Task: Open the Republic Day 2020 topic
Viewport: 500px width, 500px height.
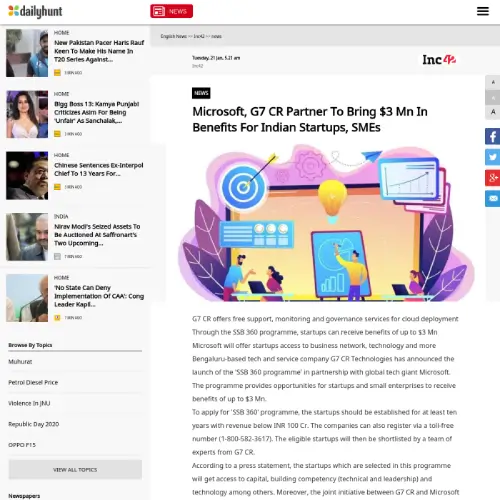Action: click(34, 424)
